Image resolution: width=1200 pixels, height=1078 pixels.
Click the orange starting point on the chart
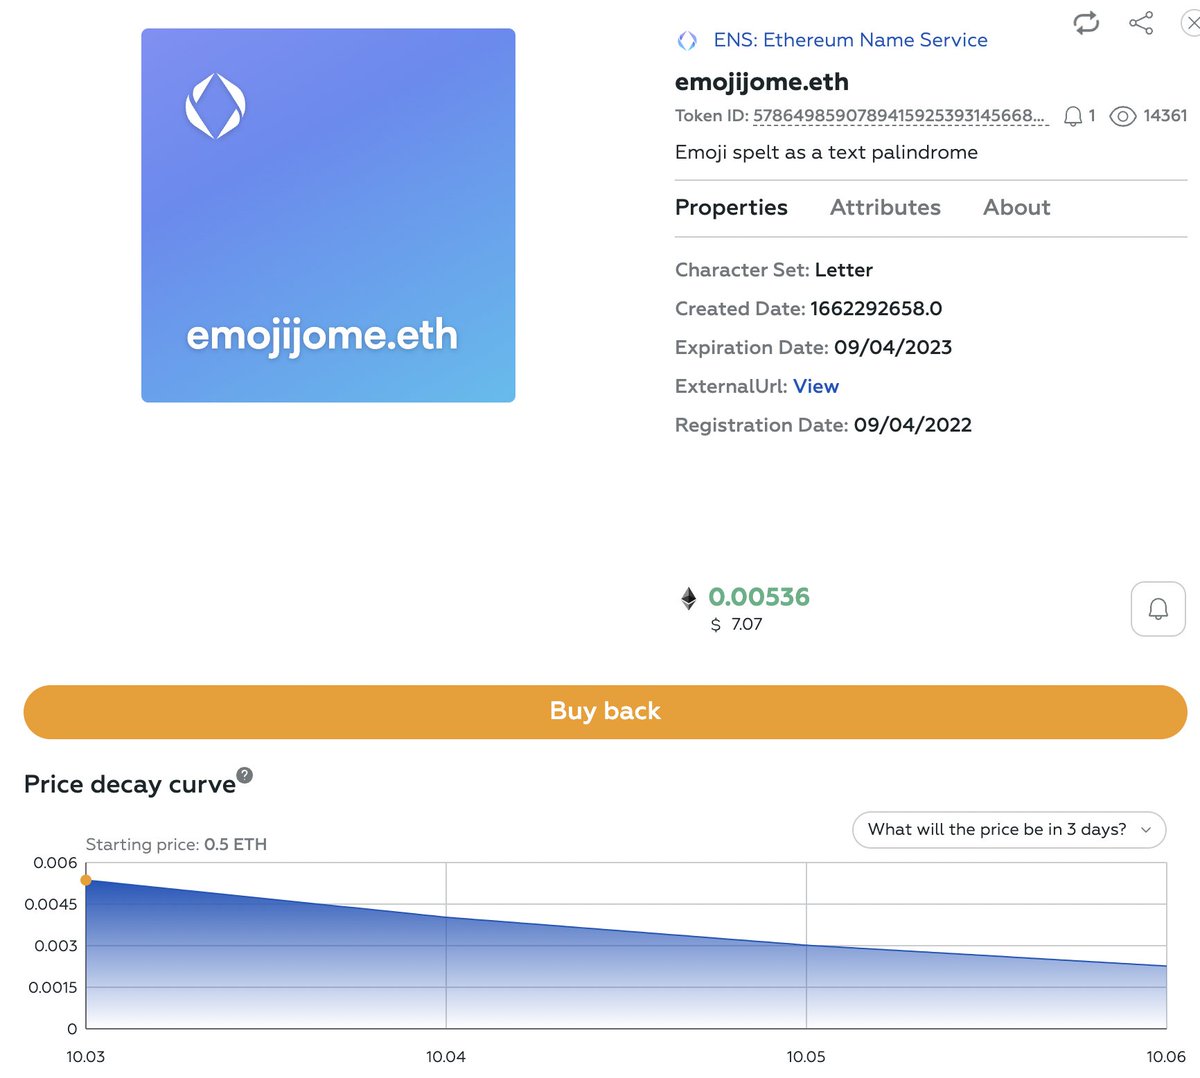pos(86,880)
